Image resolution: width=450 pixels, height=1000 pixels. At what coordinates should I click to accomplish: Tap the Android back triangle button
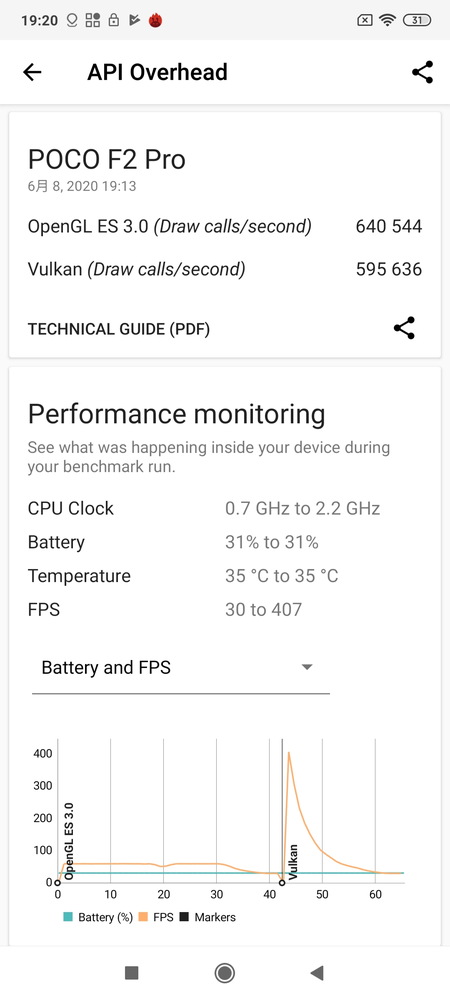click(317, 973)
